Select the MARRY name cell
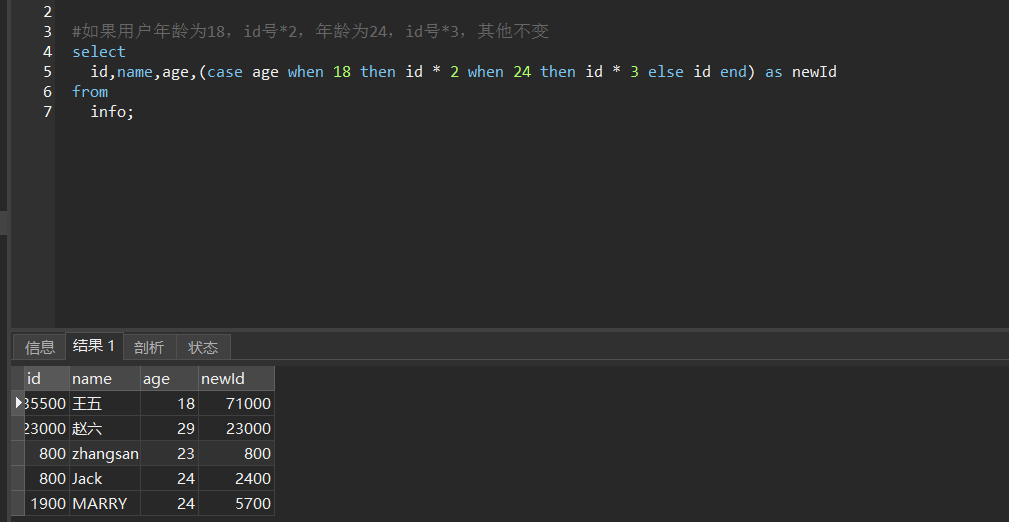1009x522 pixels. [104, 503]
